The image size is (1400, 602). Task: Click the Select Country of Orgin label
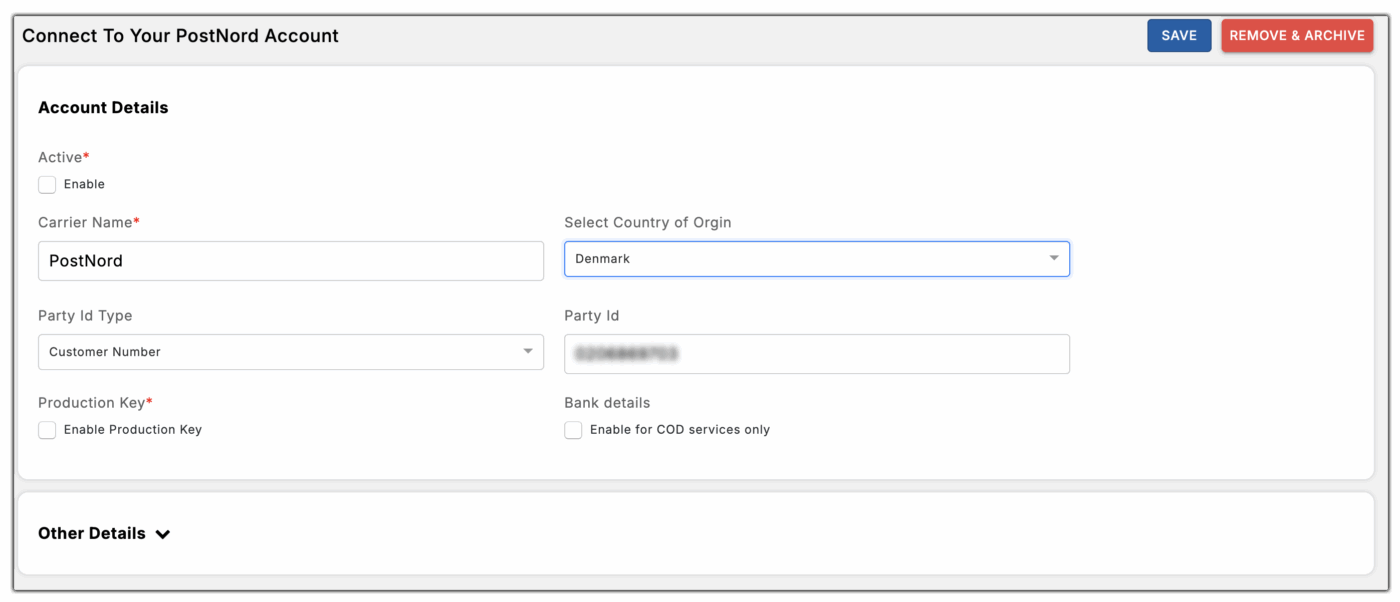click(647, 223)
